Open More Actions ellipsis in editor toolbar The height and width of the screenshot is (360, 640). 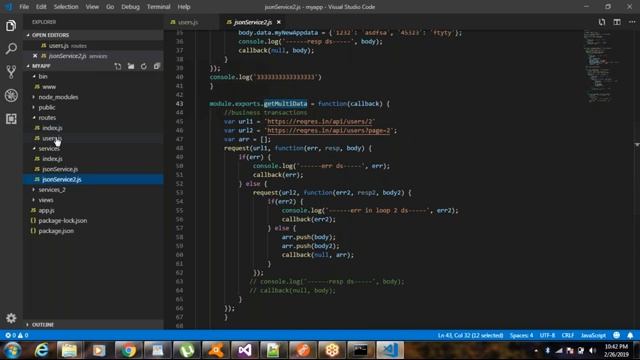click(631, 22)
